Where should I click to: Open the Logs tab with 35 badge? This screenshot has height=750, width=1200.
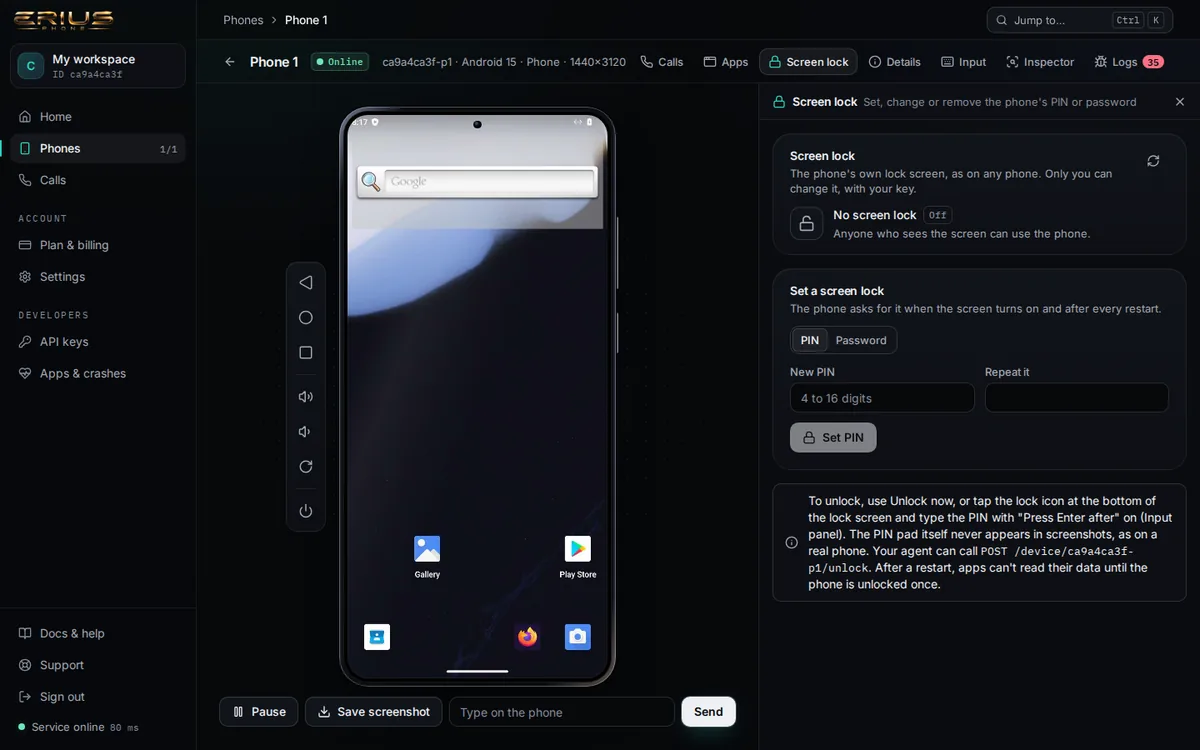(x=1128, y=62)
